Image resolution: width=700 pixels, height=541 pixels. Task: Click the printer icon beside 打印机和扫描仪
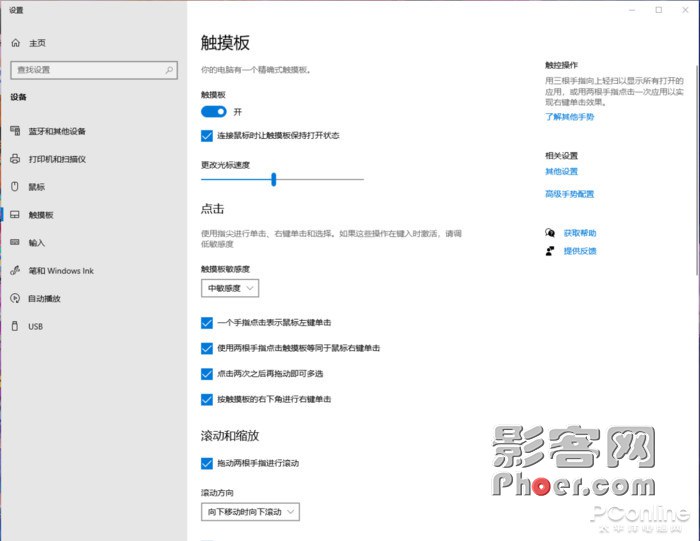[15, 159]
